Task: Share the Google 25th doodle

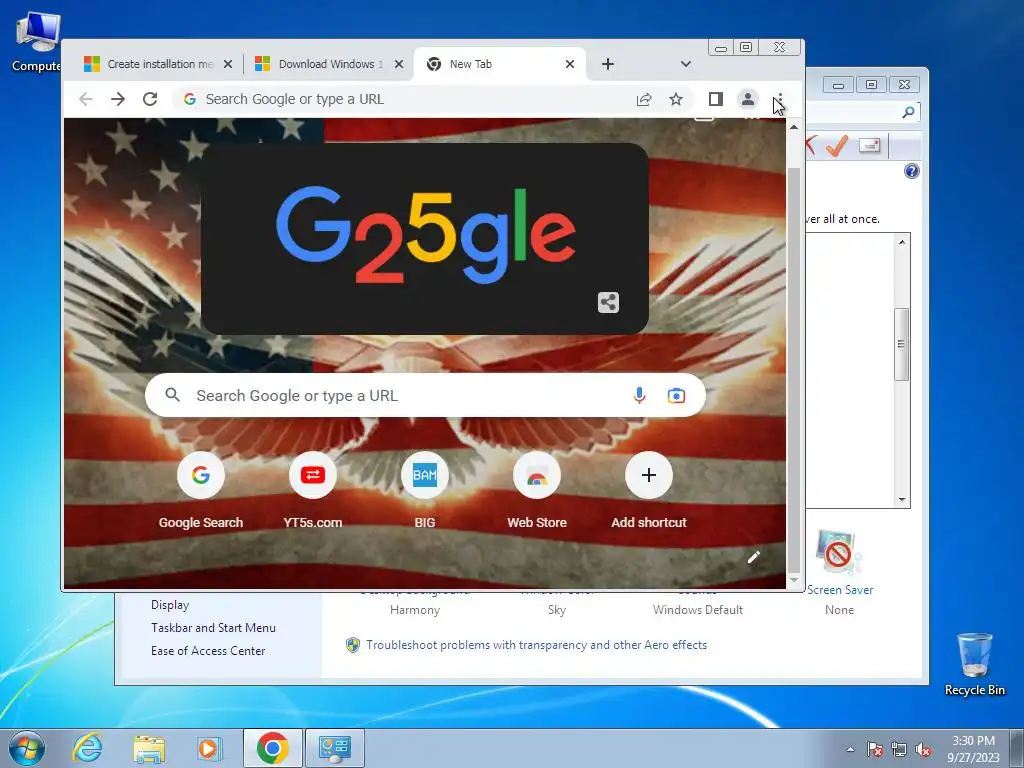Action: tap(608, 302)
